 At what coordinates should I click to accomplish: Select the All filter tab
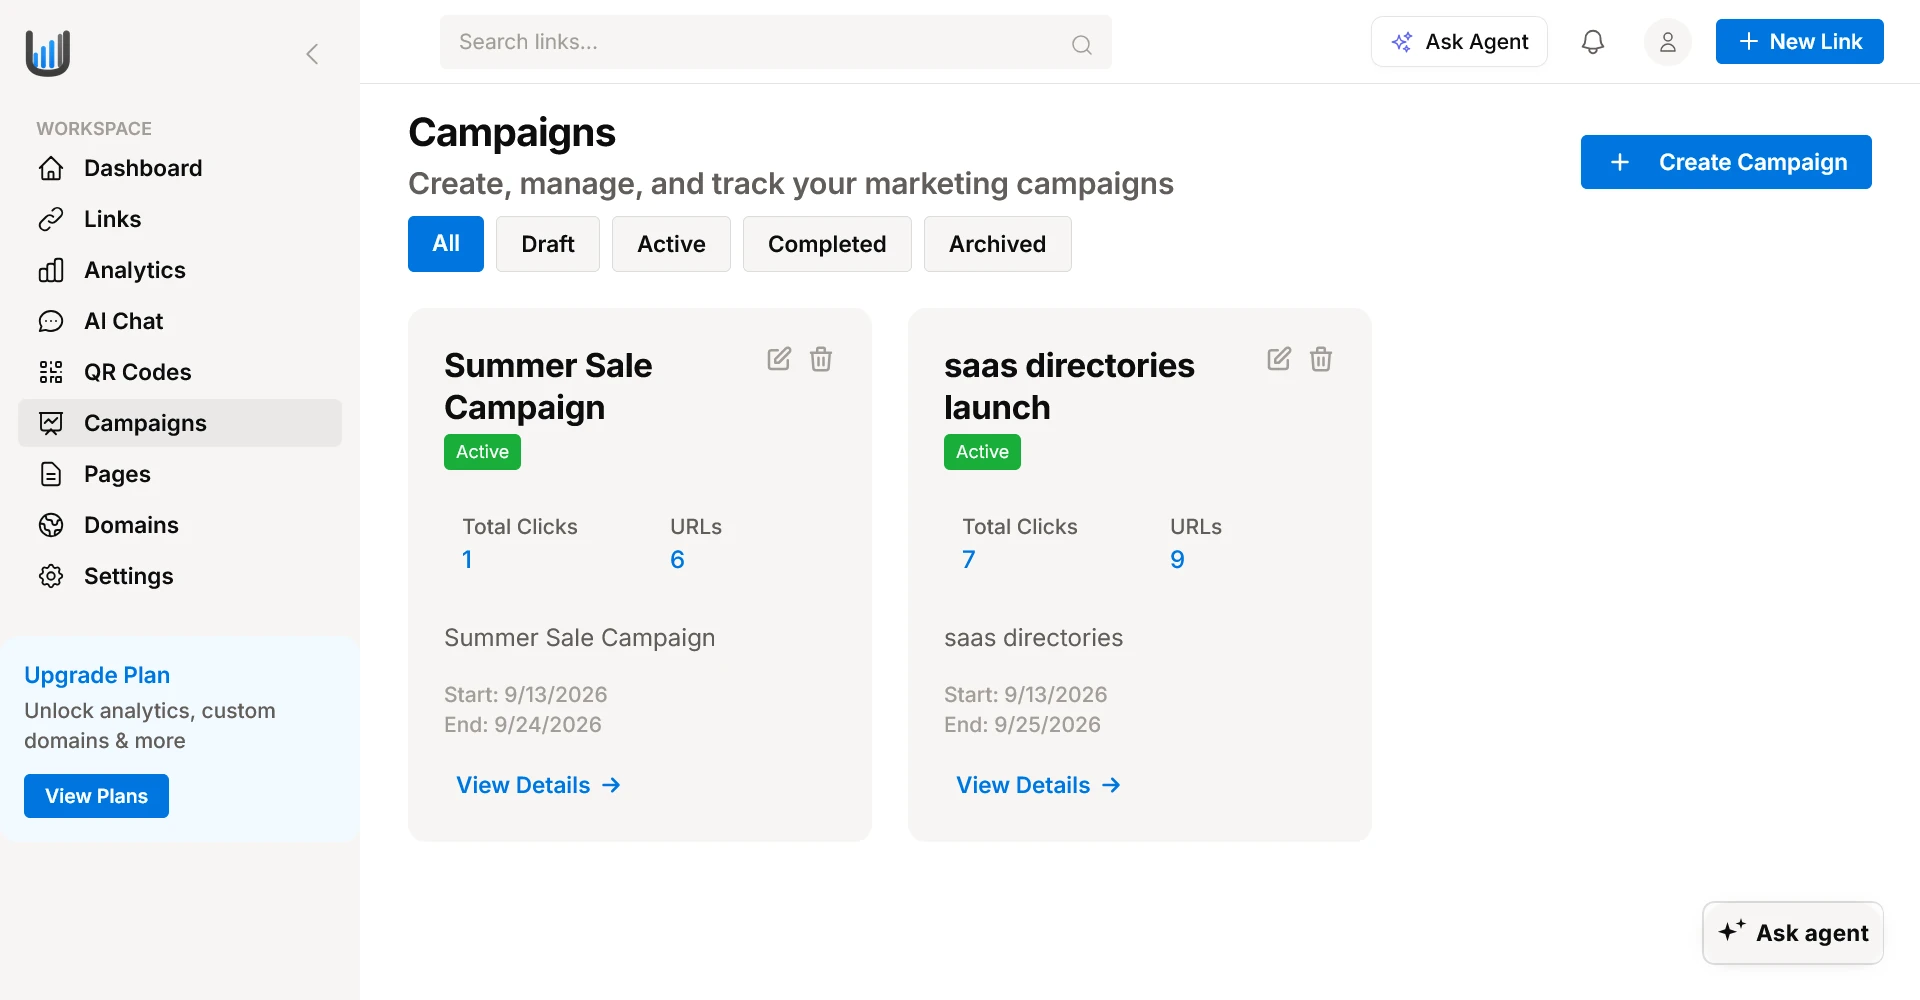446,244
